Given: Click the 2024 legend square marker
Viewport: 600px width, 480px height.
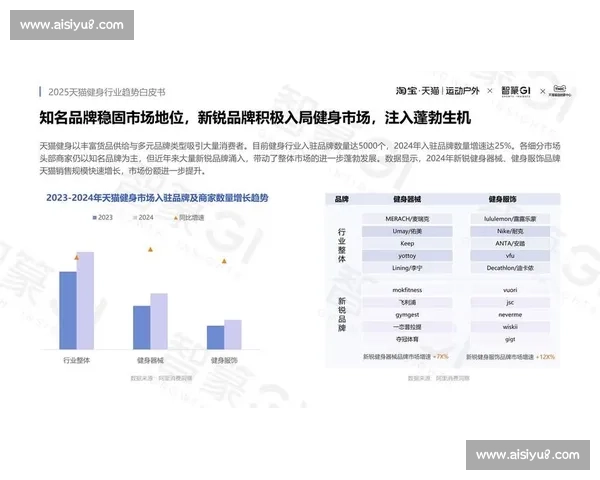Looking at the screenshot, I should (135, 217).
